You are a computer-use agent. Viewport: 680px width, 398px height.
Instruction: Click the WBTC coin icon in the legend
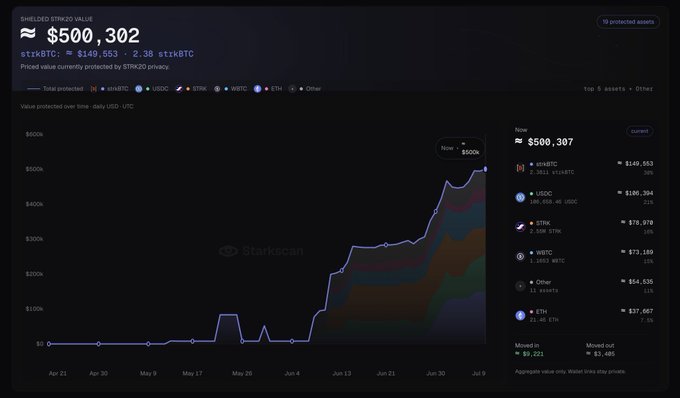point(217,89)
